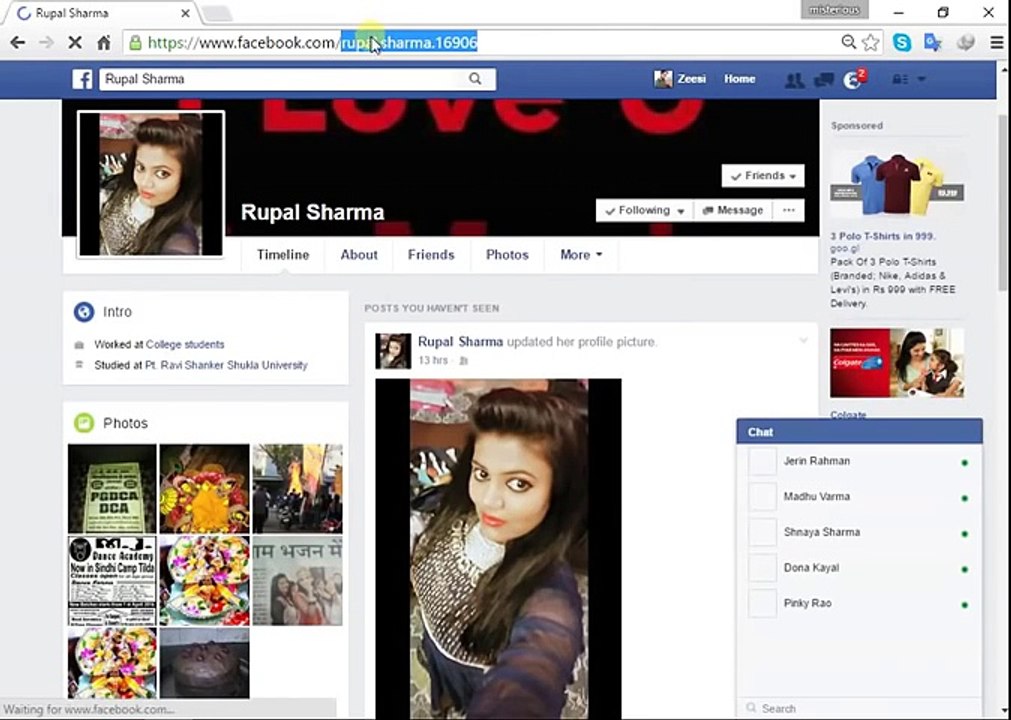The width and height of the screenshot is (1011, 720).
Task: Open the friend requests icon
Action: pos(795,80)
